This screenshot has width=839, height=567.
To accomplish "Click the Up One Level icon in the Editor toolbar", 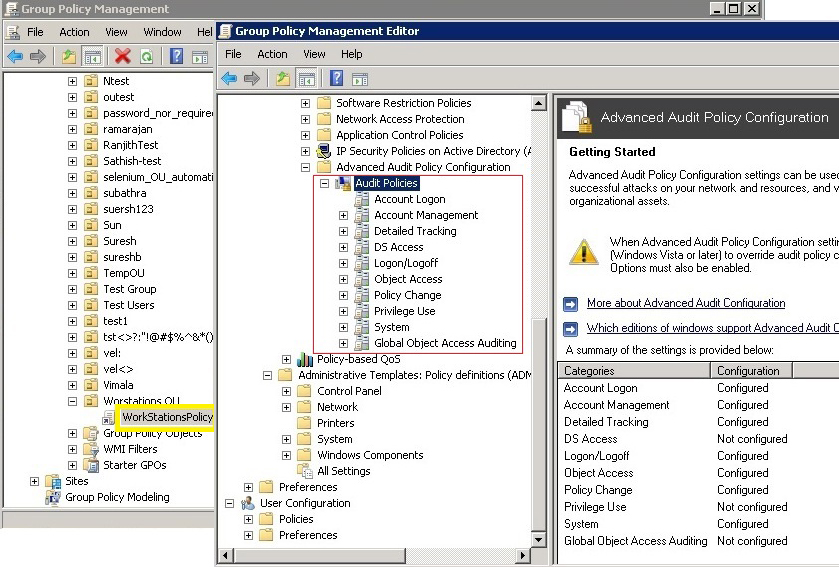I will click(x=283, y=79).
